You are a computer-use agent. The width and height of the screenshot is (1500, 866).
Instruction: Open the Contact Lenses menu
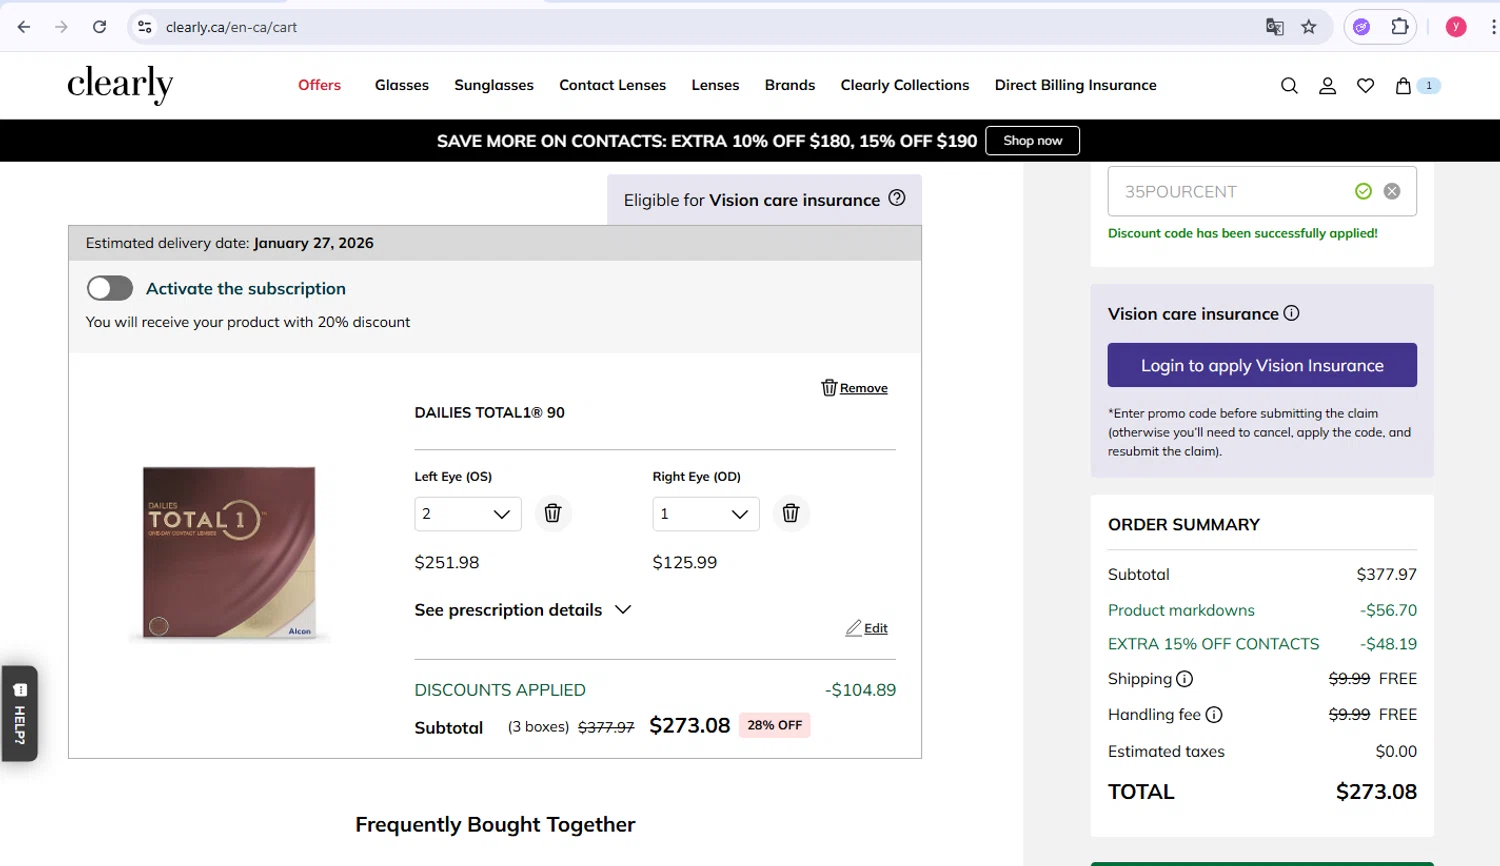[x=612, y=85]
